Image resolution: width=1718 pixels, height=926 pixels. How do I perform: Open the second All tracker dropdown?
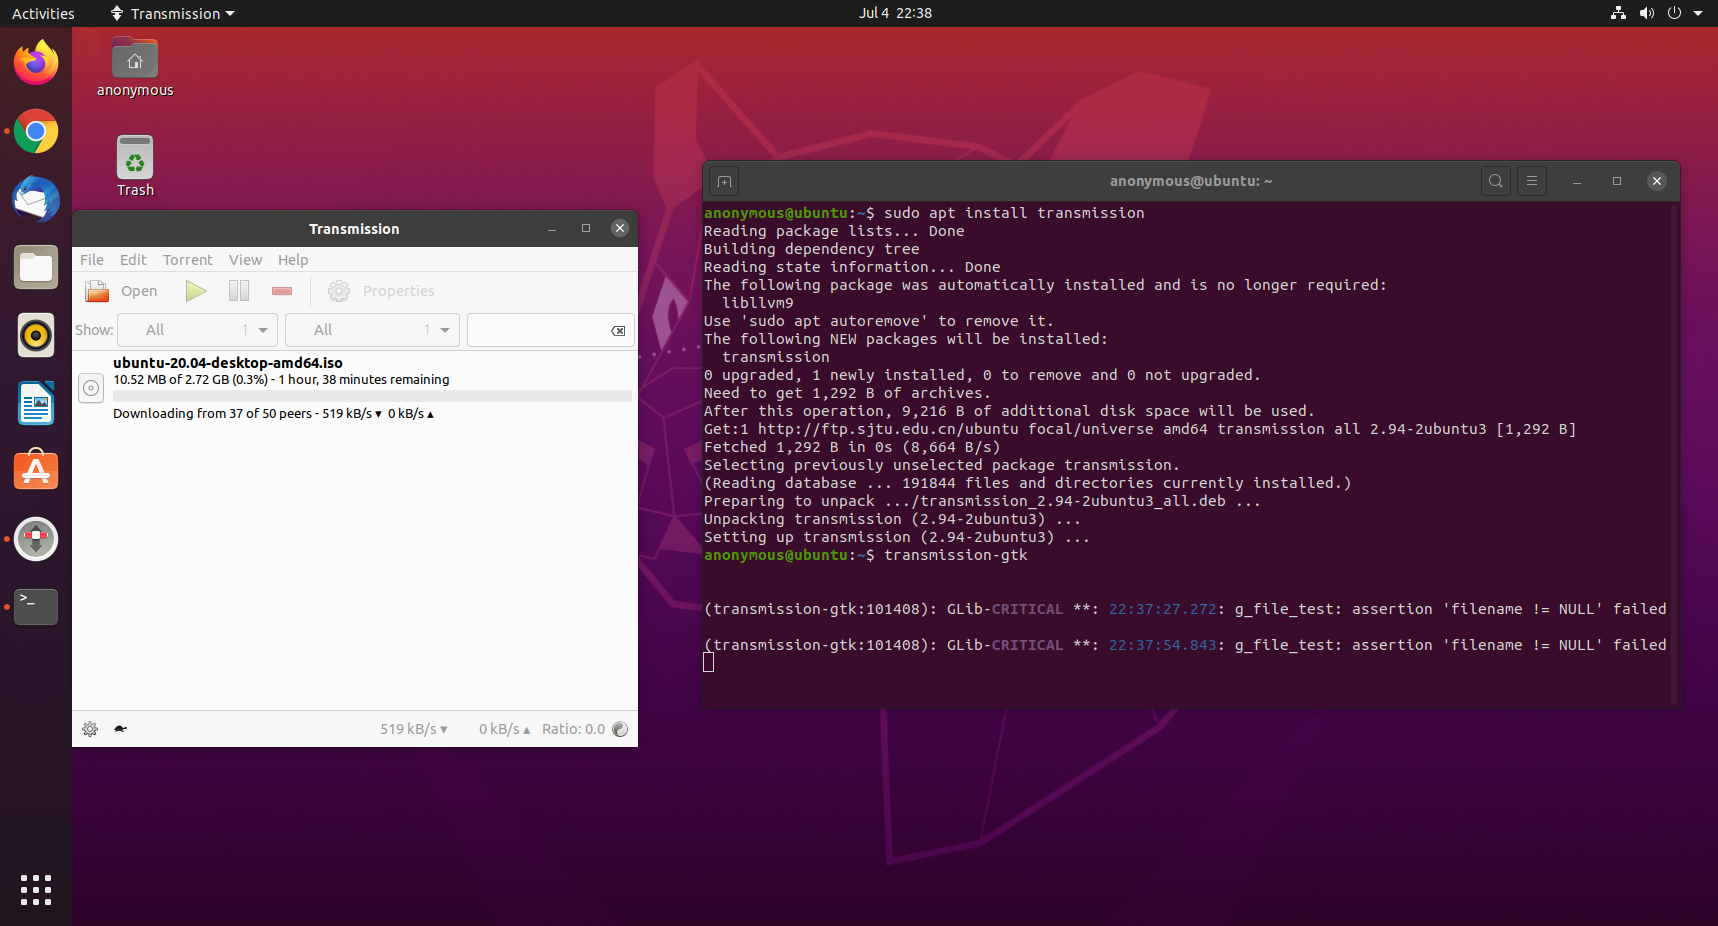click(371, 329)
